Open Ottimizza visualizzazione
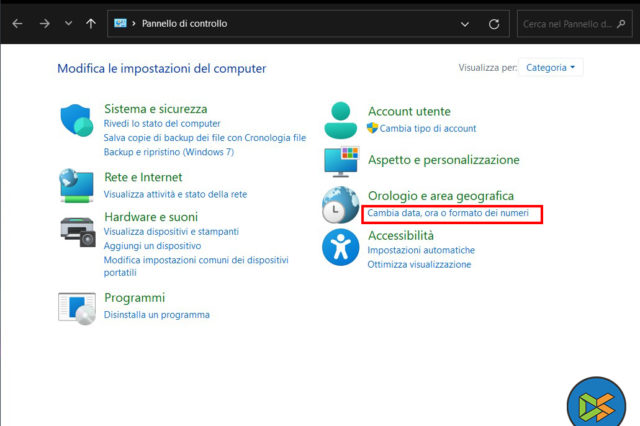Image resolution: width=640 pixels, height=426 pixels. tap(419, 264)
